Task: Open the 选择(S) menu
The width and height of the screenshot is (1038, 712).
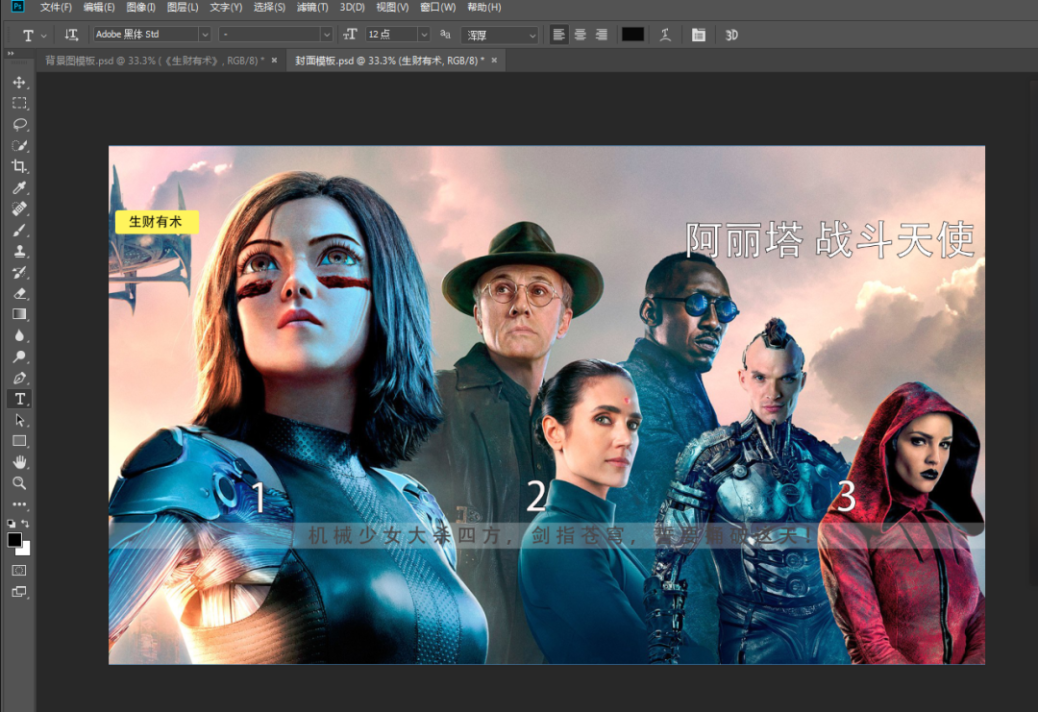Action: (x=269, y=7)
